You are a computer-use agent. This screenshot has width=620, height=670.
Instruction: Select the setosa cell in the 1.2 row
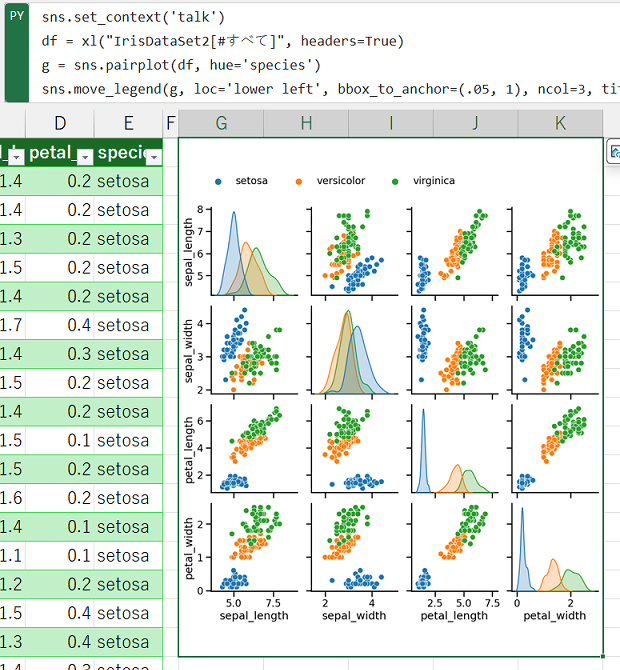coord(128,584)
